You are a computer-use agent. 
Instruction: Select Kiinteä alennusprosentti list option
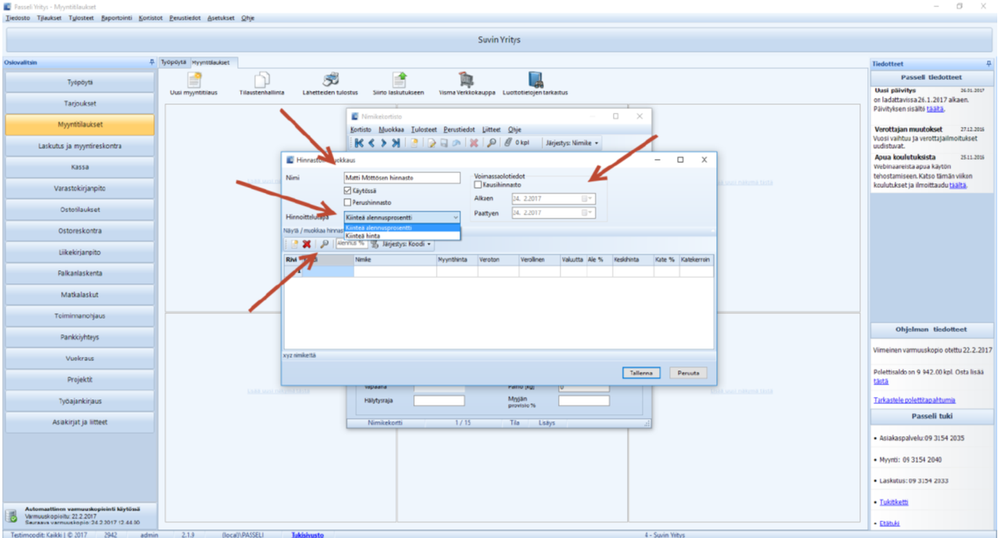tap(402, 228)
